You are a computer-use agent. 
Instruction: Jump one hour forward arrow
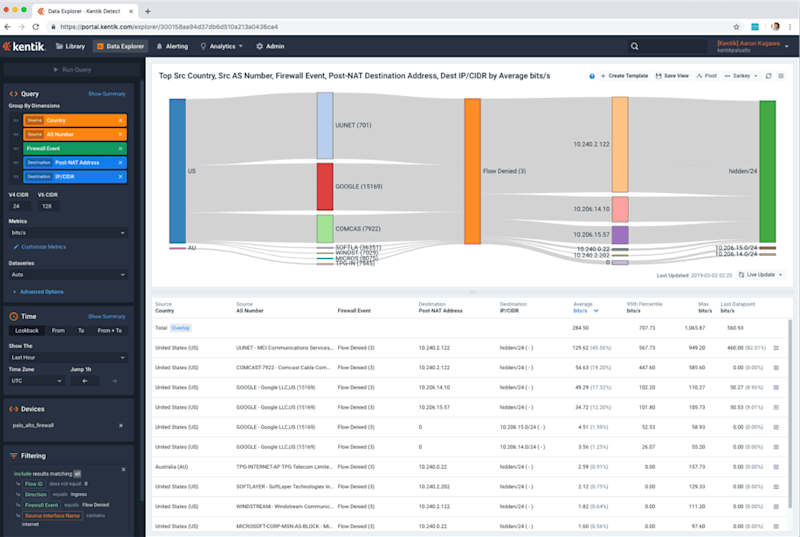coord(114,381)
